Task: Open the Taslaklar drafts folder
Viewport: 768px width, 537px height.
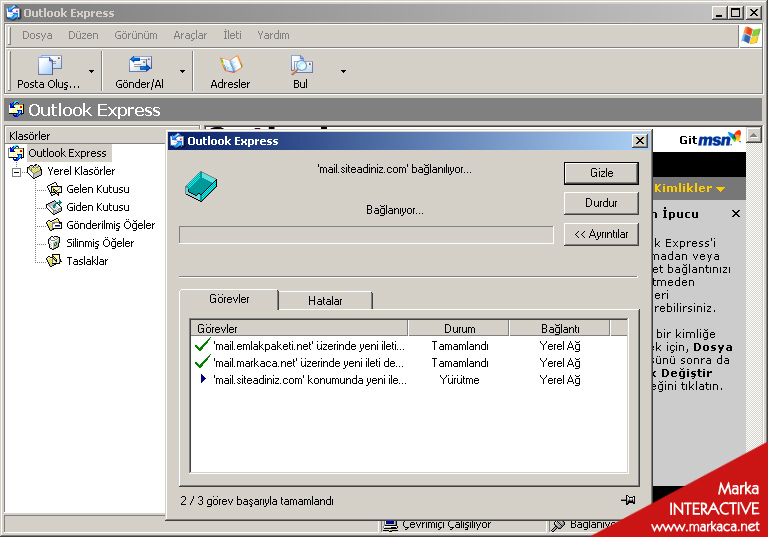Action: point(87,261)
